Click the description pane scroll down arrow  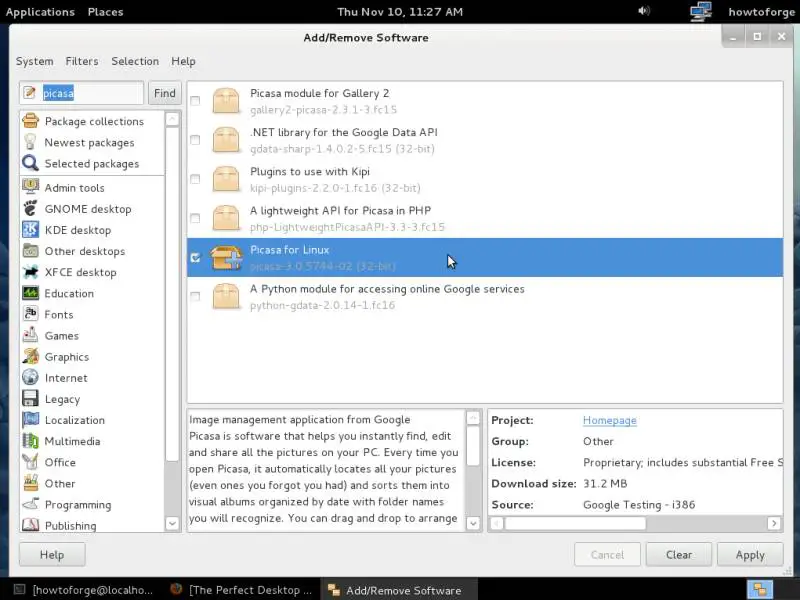tap(473, 523)
